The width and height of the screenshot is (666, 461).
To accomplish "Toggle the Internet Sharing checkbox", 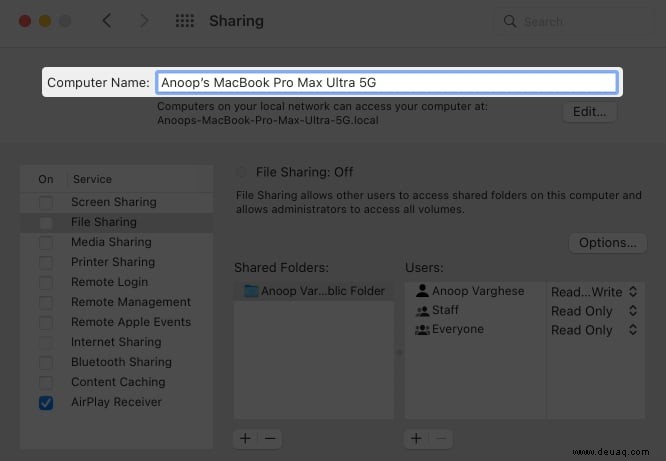I will point(46,342).
